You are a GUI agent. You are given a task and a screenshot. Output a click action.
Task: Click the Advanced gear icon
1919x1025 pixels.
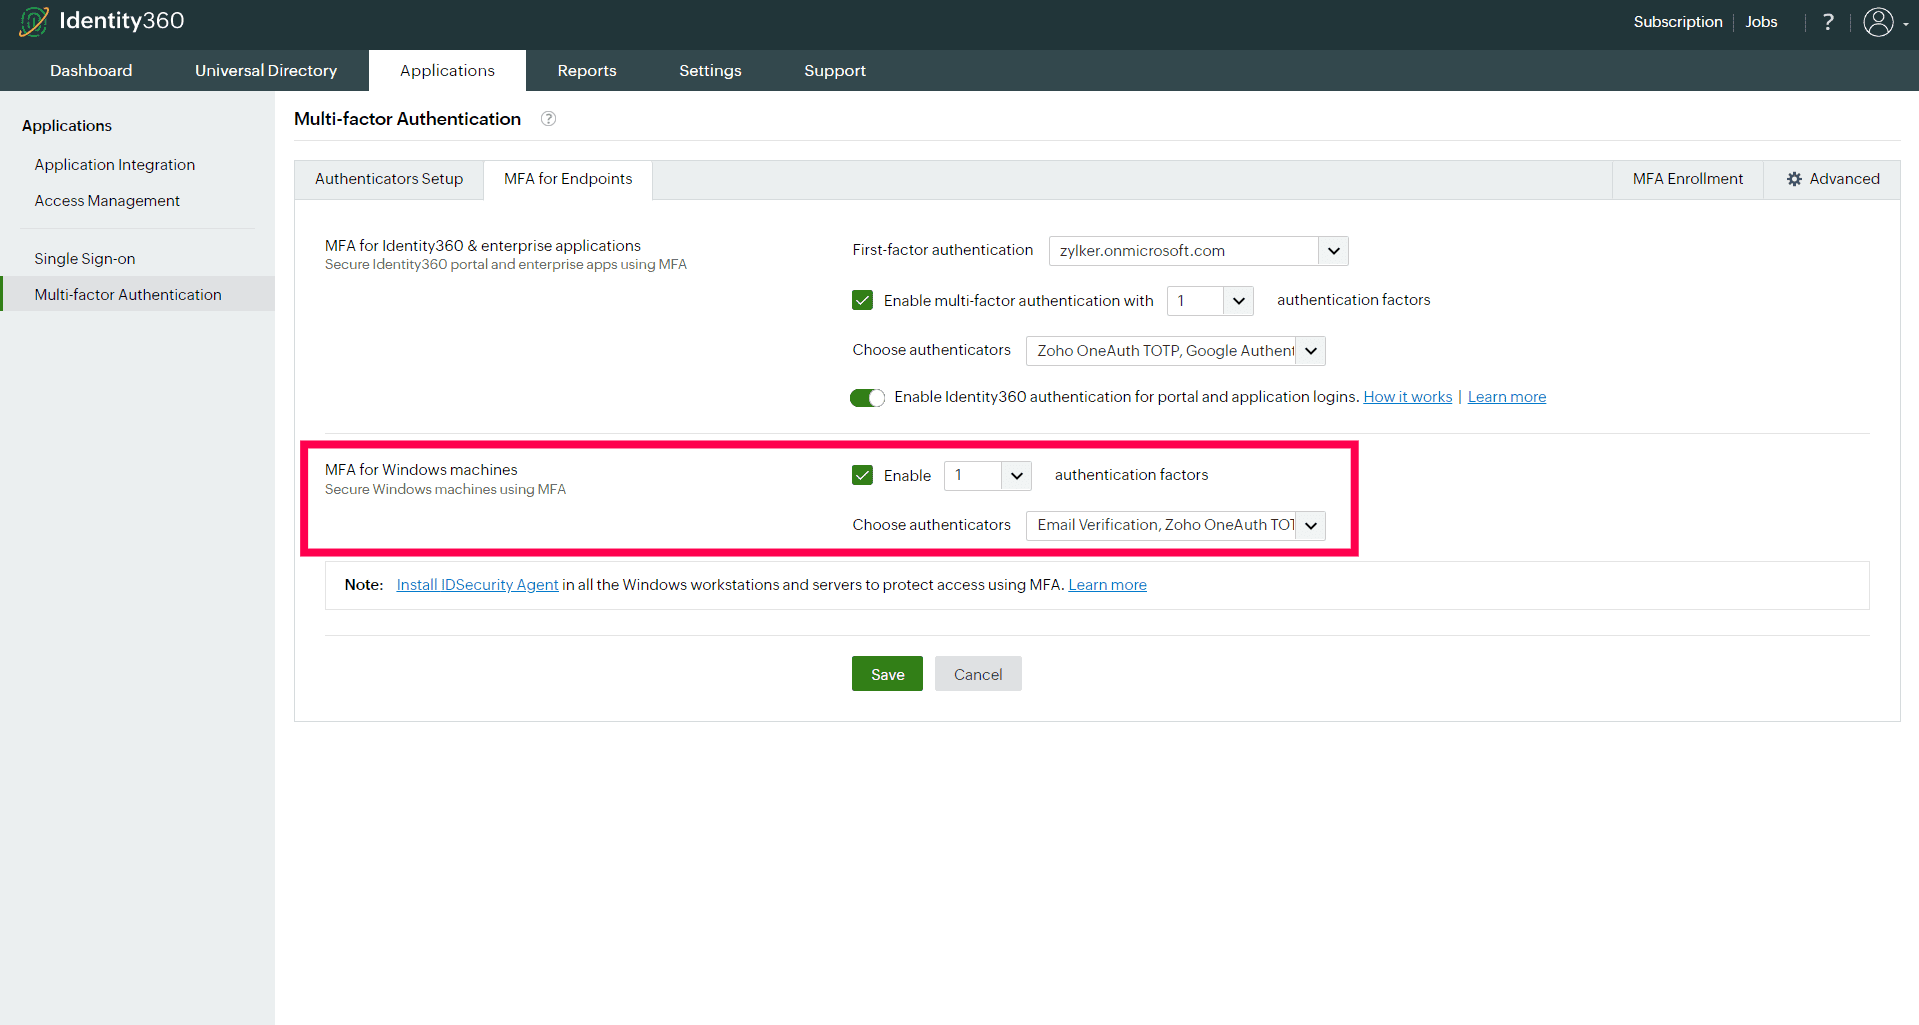tap(1794, 179)
